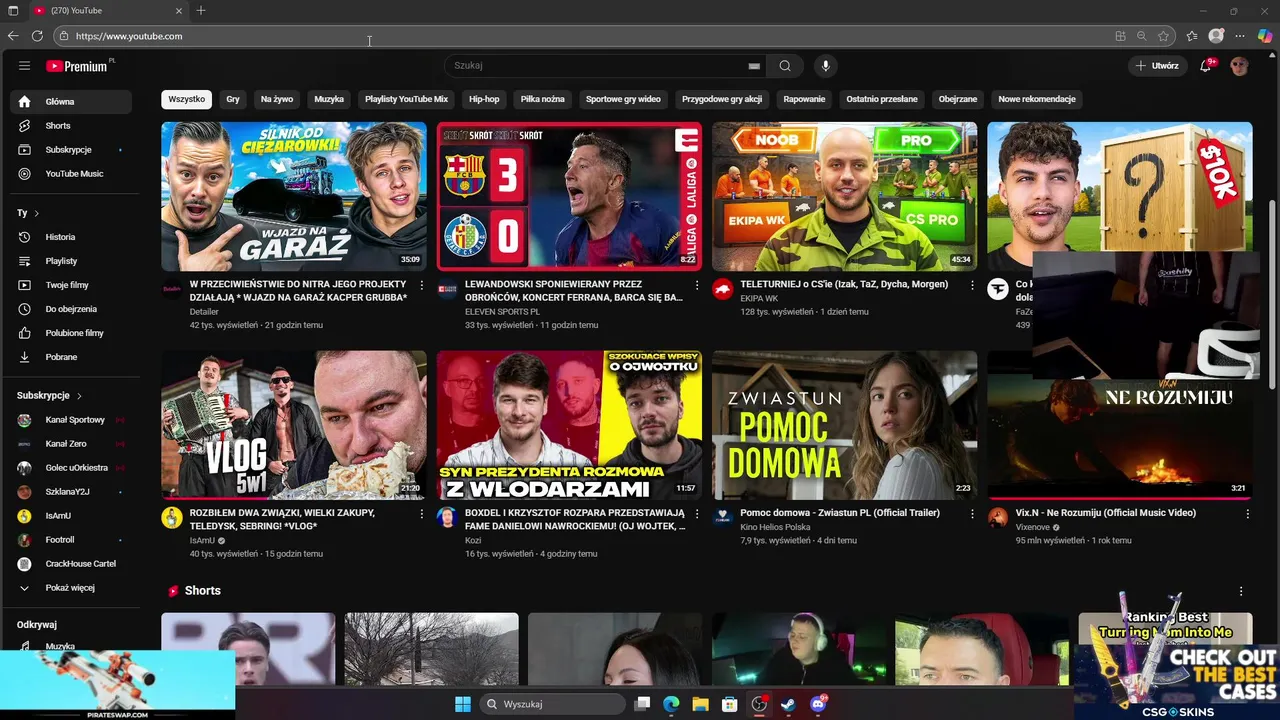This screenshot has width=1280, height=720.
Task: Open CrackHouse Cartel subscription
Action: point(71,564)
